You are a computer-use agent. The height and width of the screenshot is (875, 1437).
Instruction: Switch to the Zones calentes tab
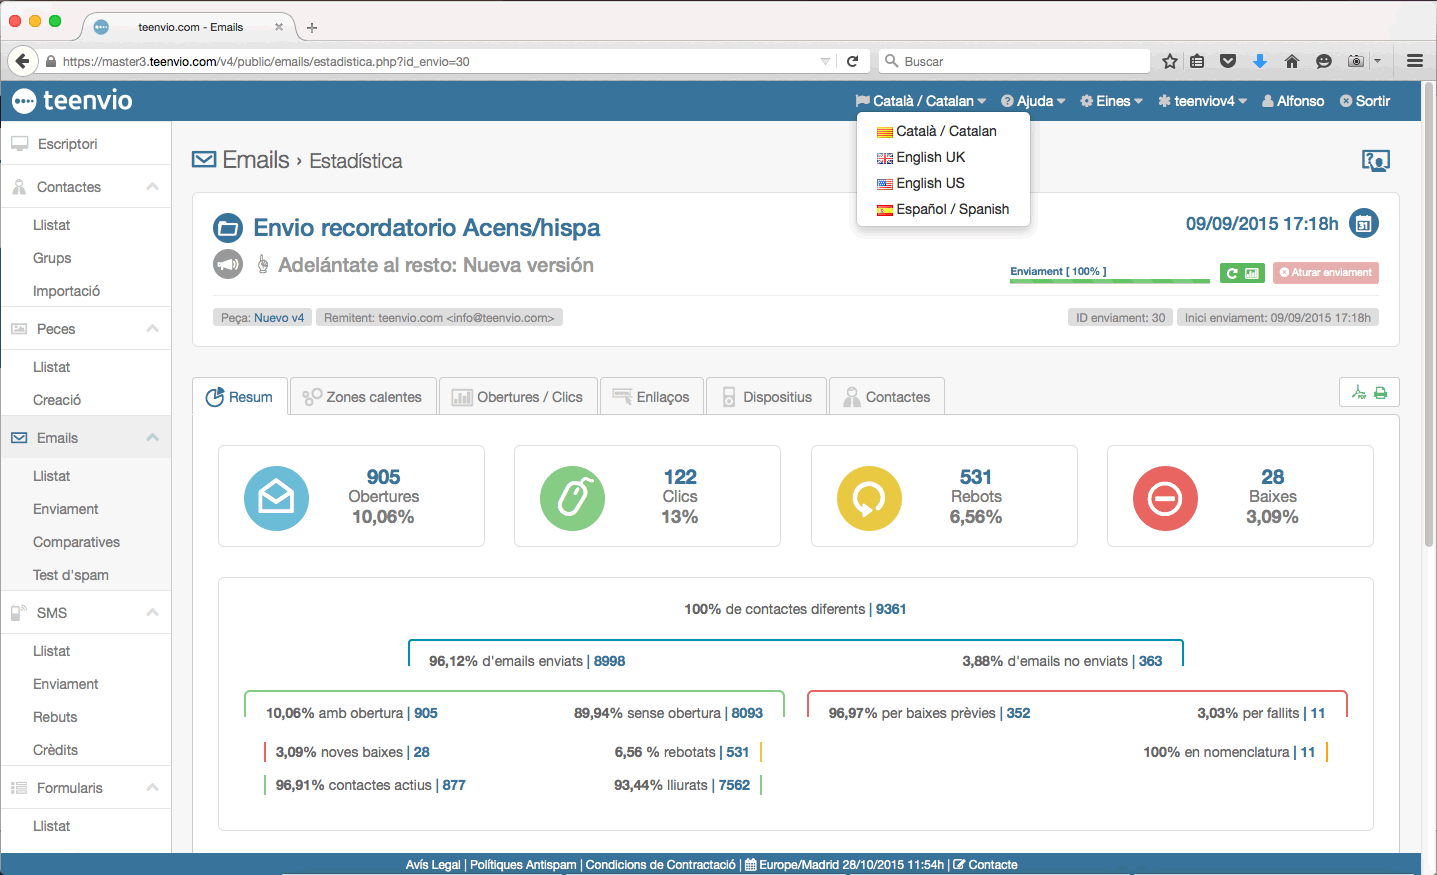click(363, 397)
